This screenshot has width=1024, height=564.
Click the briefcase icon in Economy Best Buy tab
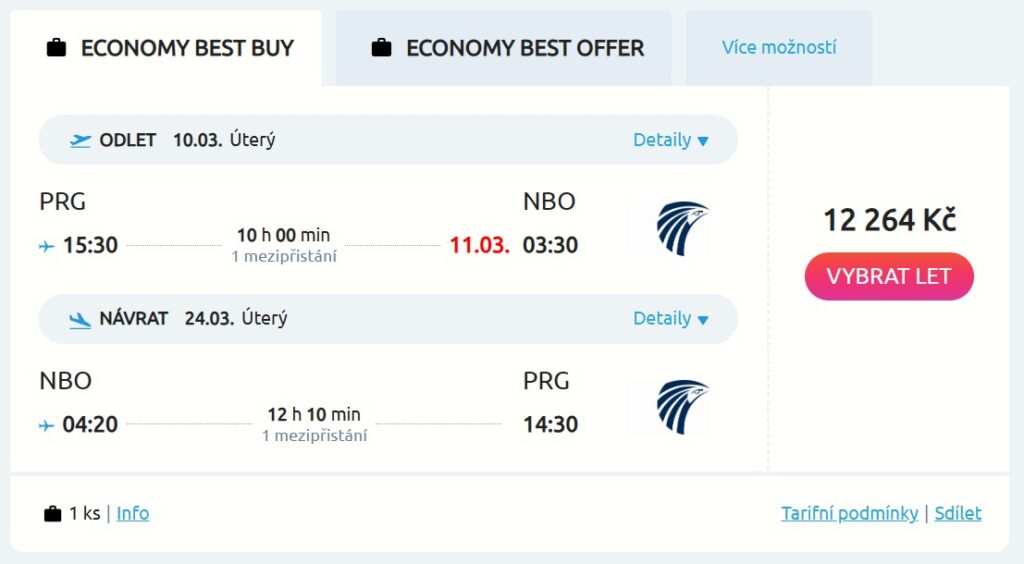(57, 48)
